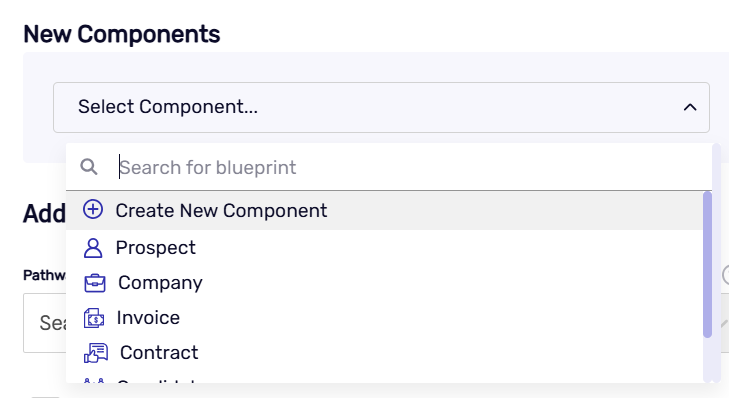
Task: Click the magnifying glass search icon
Action: [x=89, y=167]
